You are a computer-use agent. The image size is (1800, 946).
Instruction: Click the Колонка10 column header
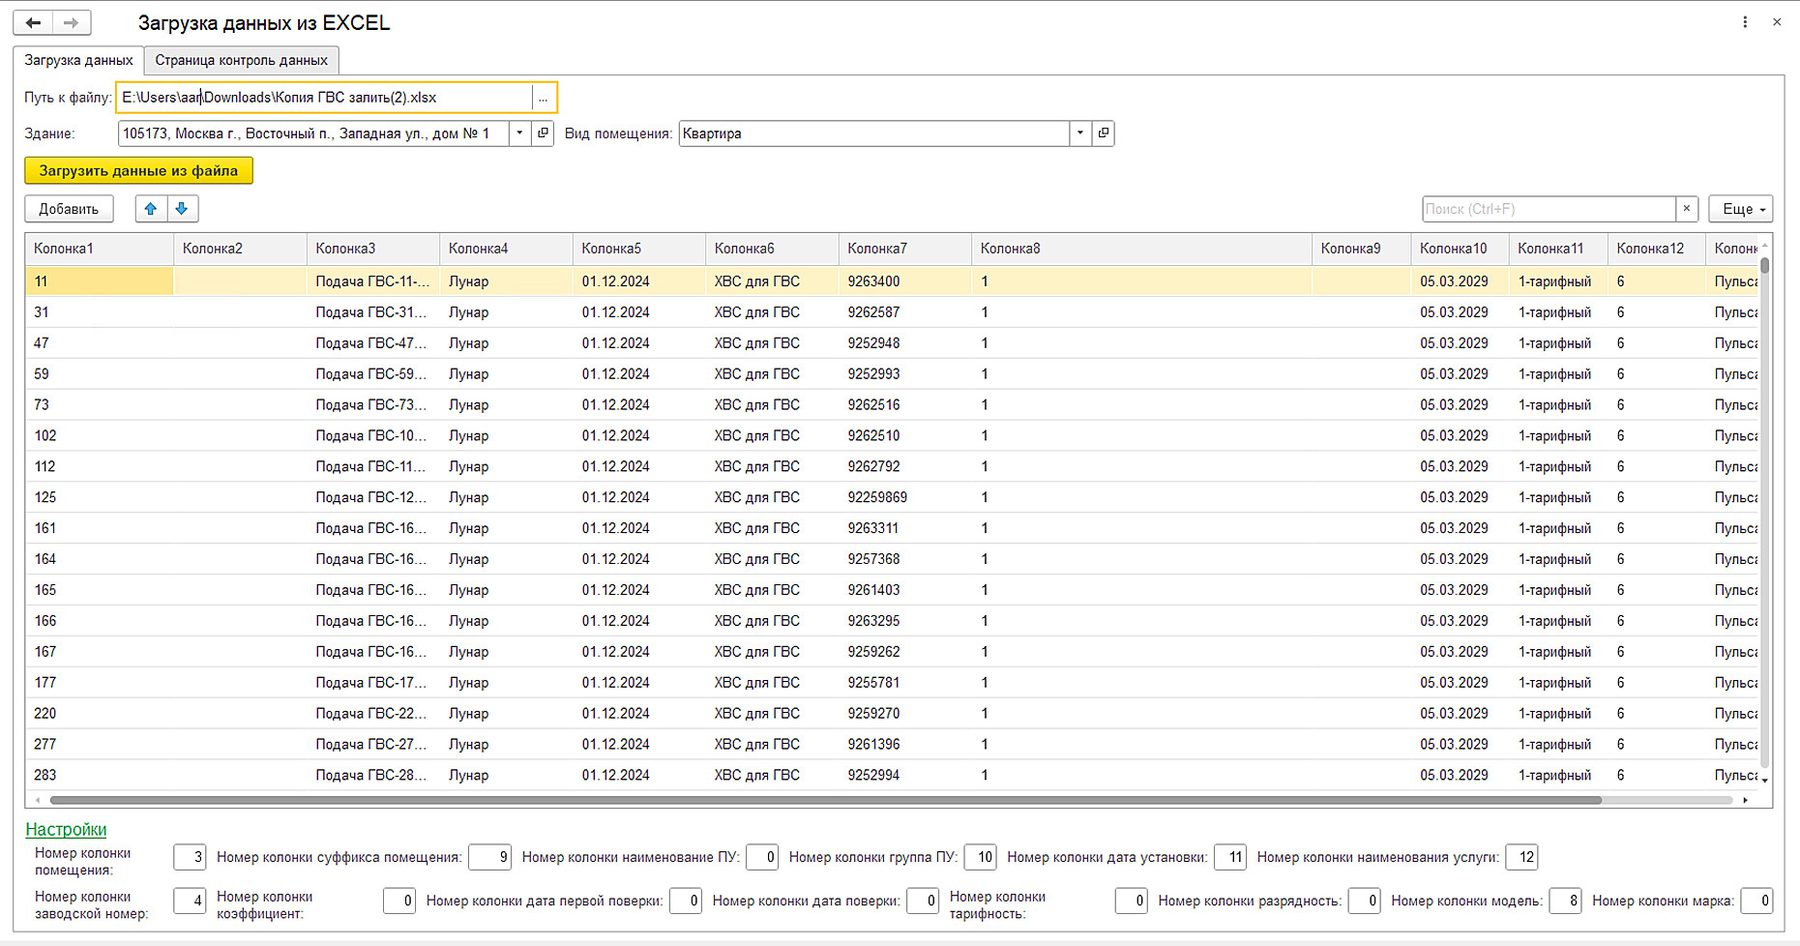(1460, 249)
